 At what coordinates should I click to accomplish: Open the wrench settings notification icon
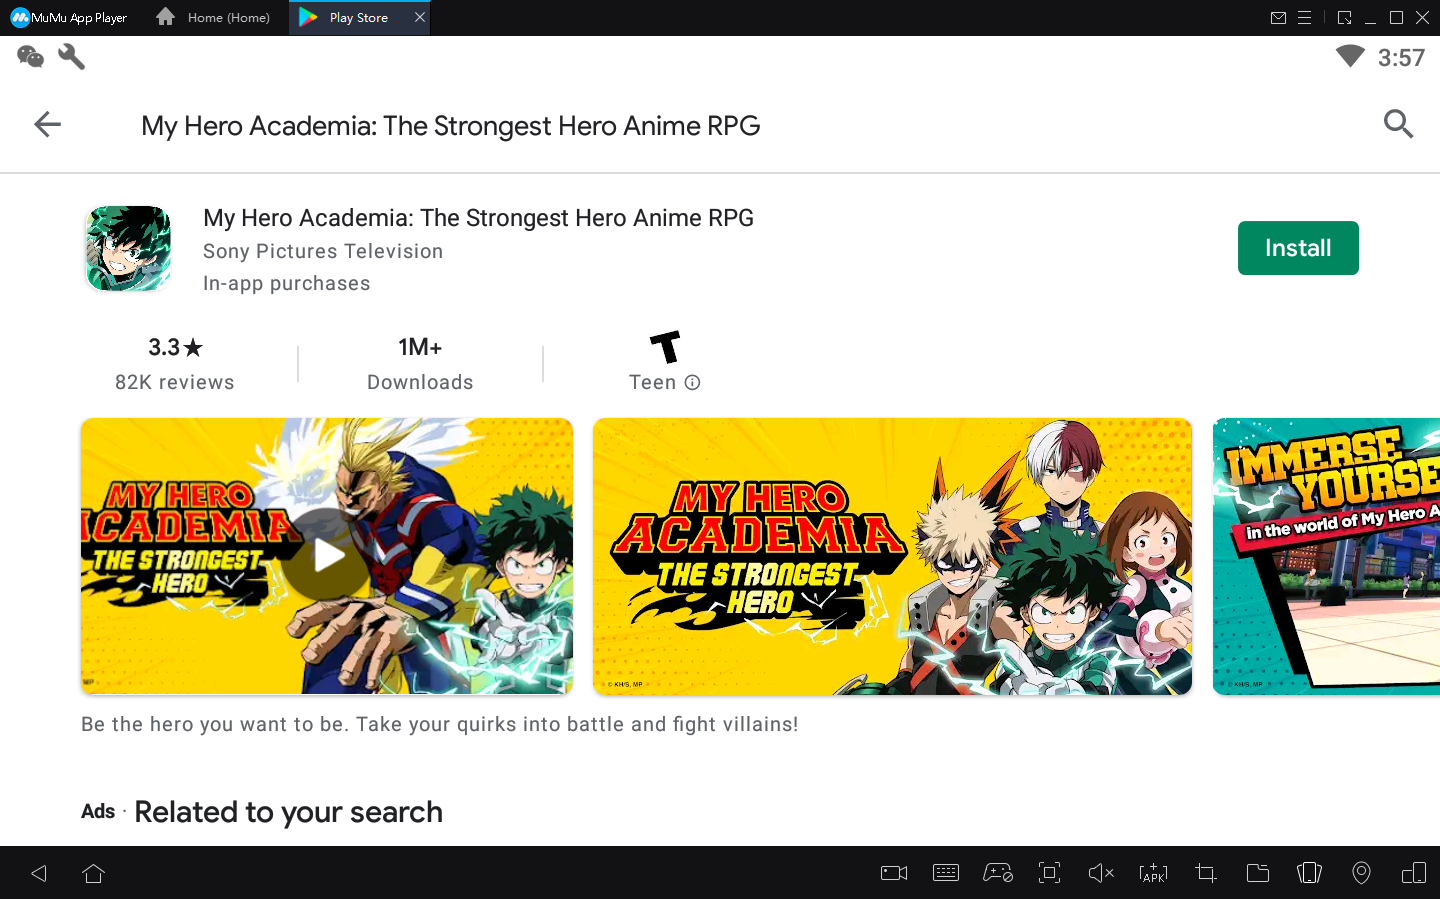(71, 57)
